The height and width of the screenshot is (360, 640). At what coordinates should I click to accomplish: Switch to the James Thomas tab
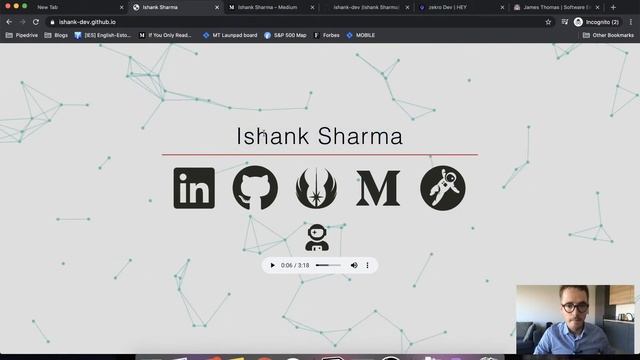557,7
